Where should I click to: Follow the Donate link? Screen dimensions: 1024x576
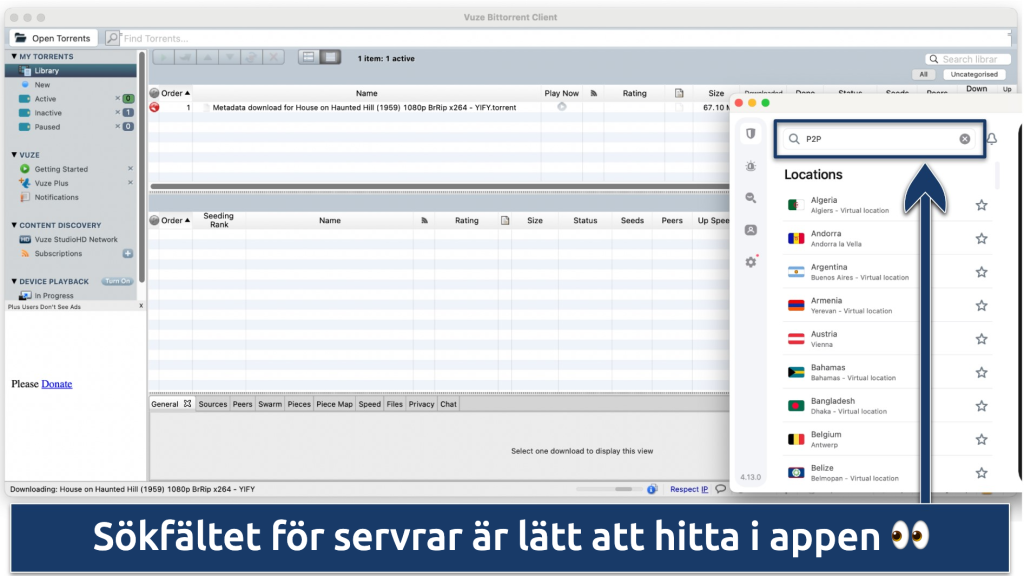pyautogui.click(x=56, y=384)
